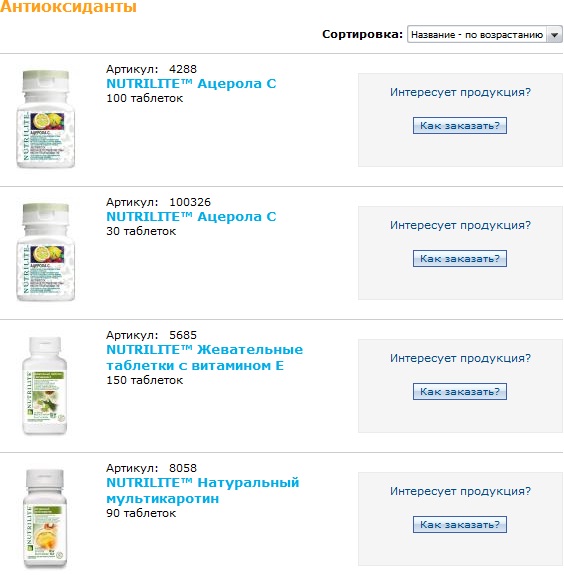Open Ацерола C bottle image, article 100326
Image resolution: width=564 pixels, height=583 pixels.
[46, 252]
